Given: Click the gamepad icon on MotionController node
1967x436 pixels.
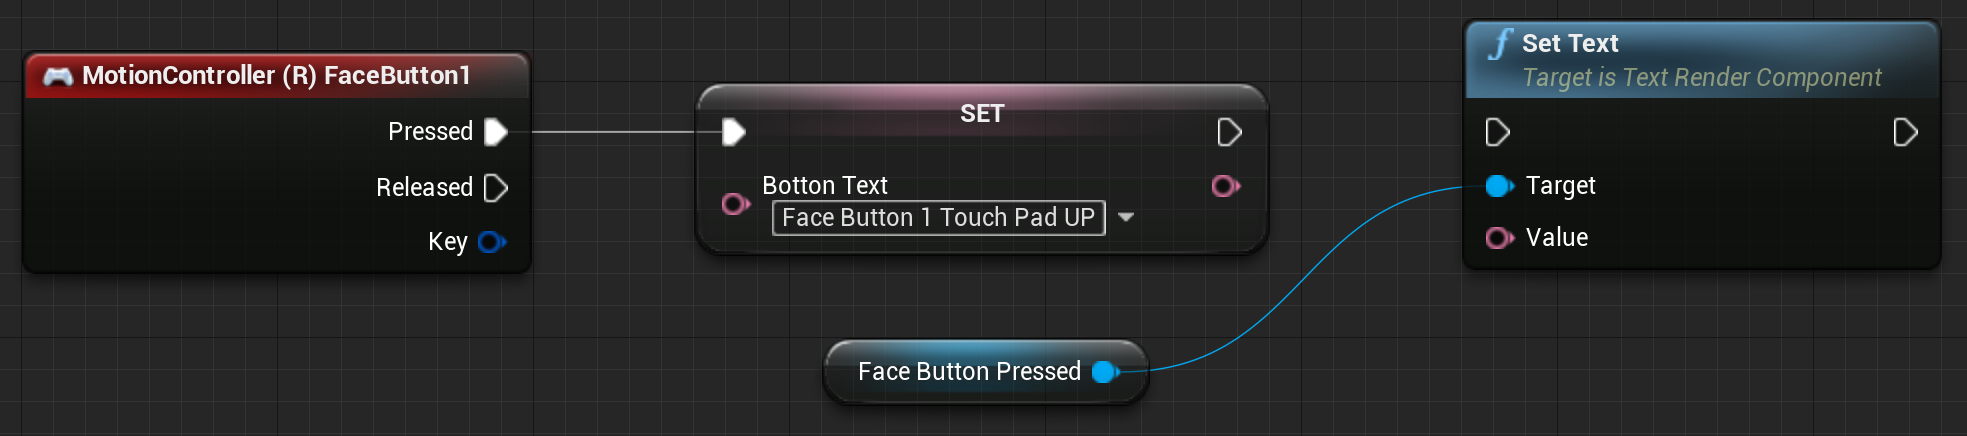Looking at the screenshot, I should (58, 76).
